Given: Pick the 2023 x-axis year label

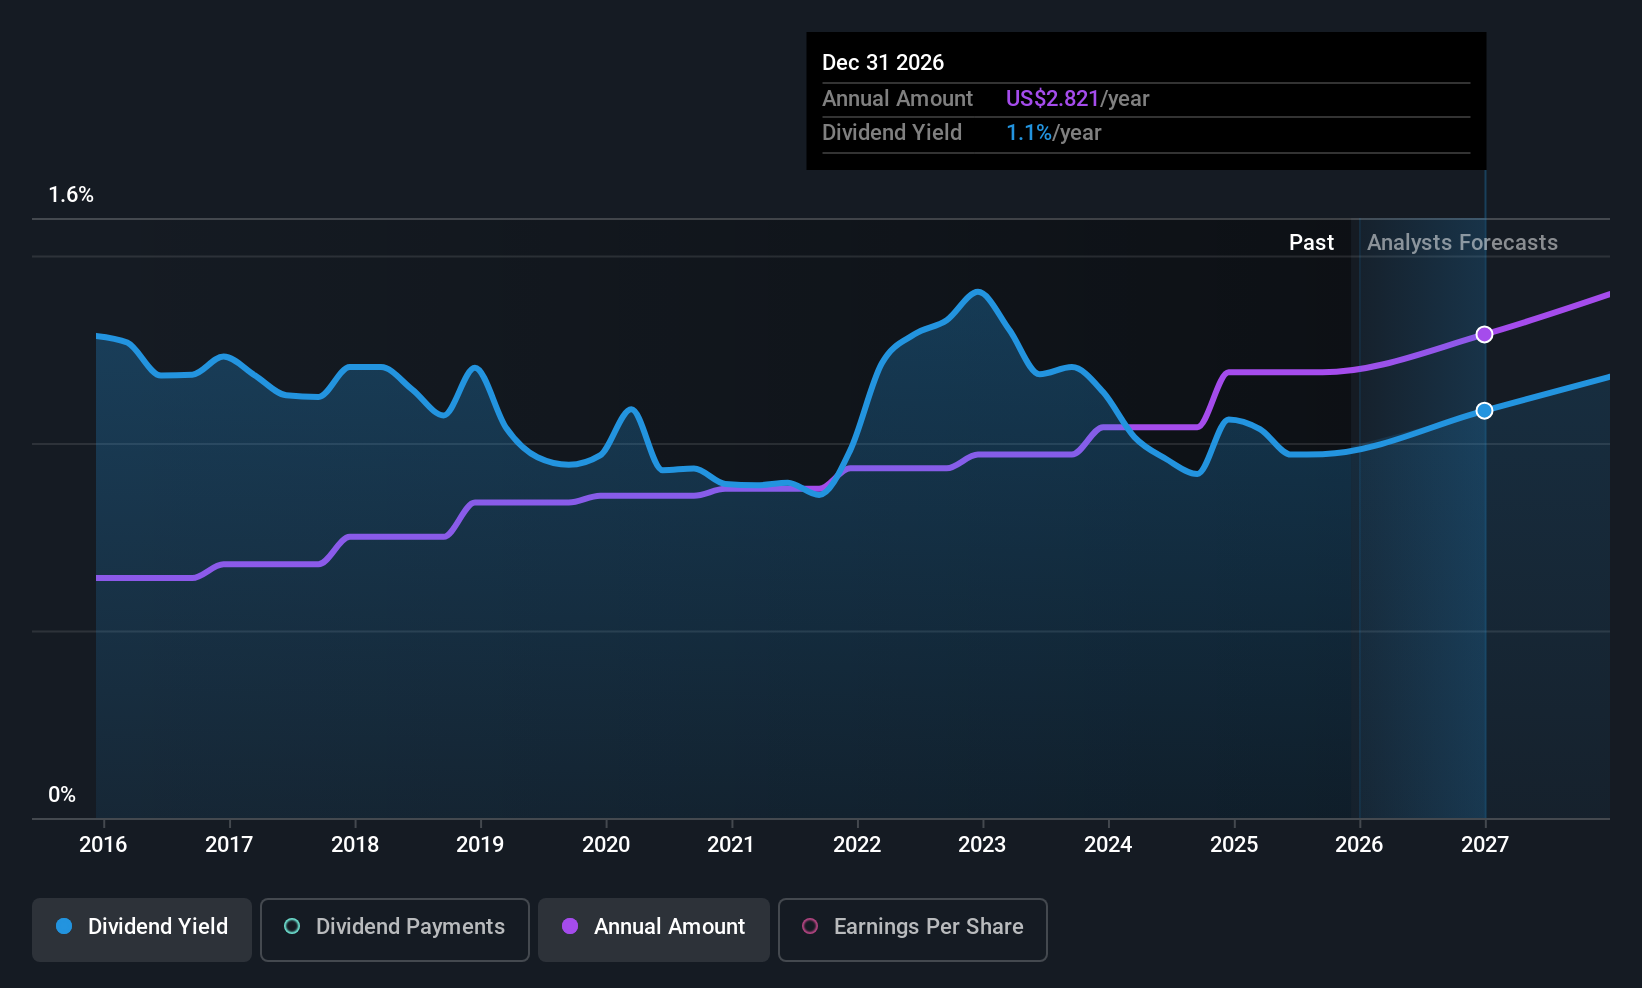Looking at the screenshot, I should click(982, 845).
